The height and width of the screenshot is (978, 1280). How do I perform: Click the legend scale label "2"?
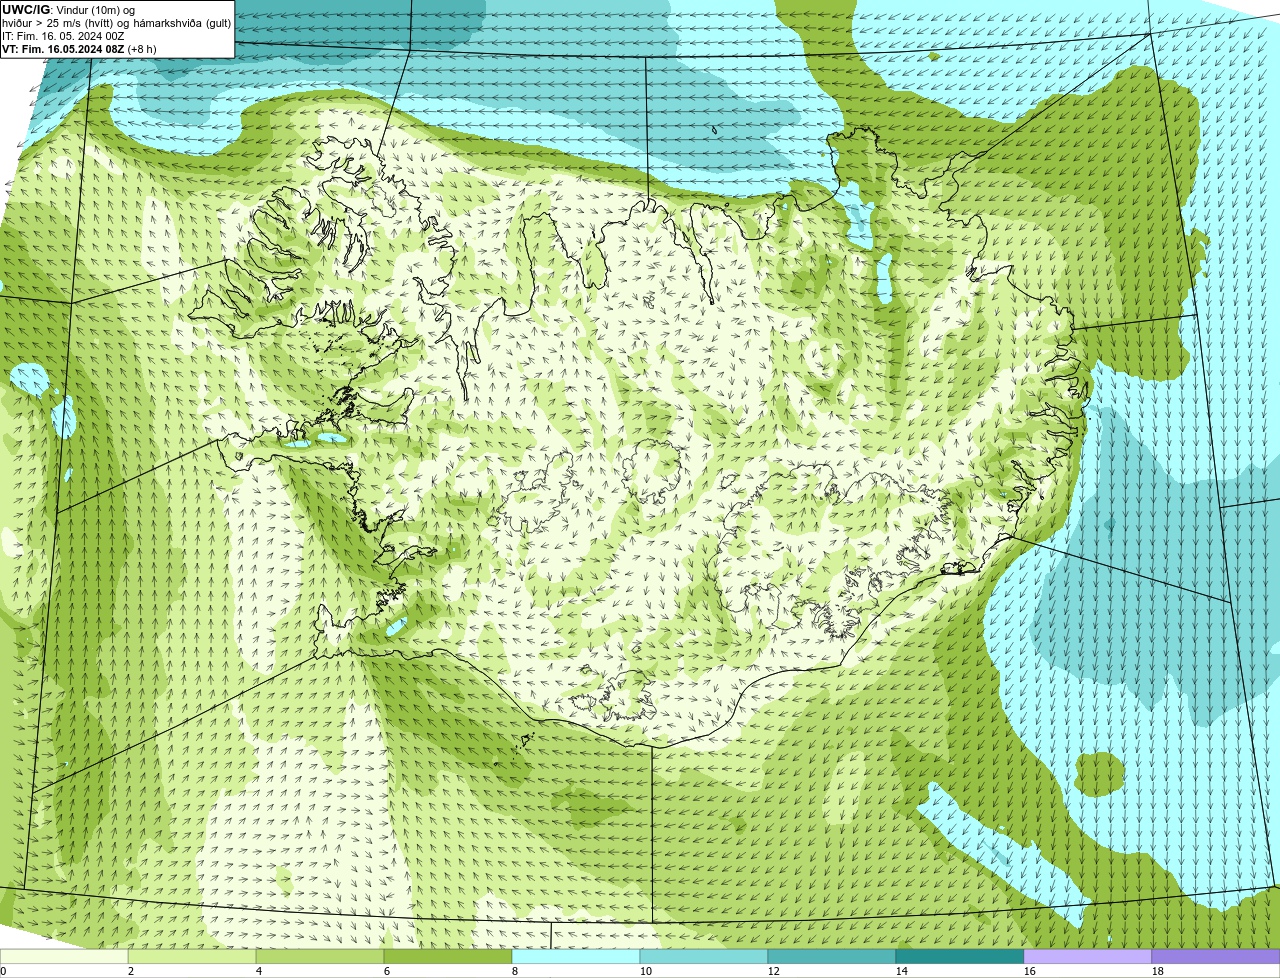[131, 971]
